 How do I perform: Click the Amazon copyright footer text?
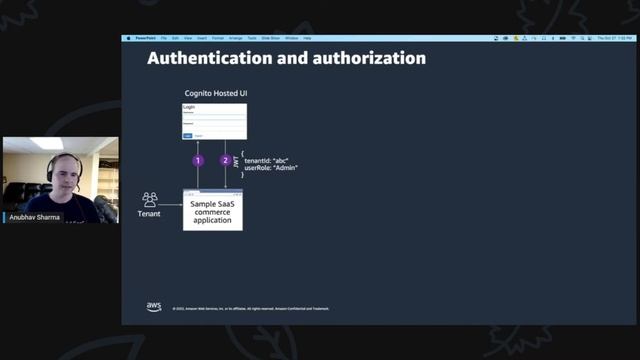click(x=251, y=309)
